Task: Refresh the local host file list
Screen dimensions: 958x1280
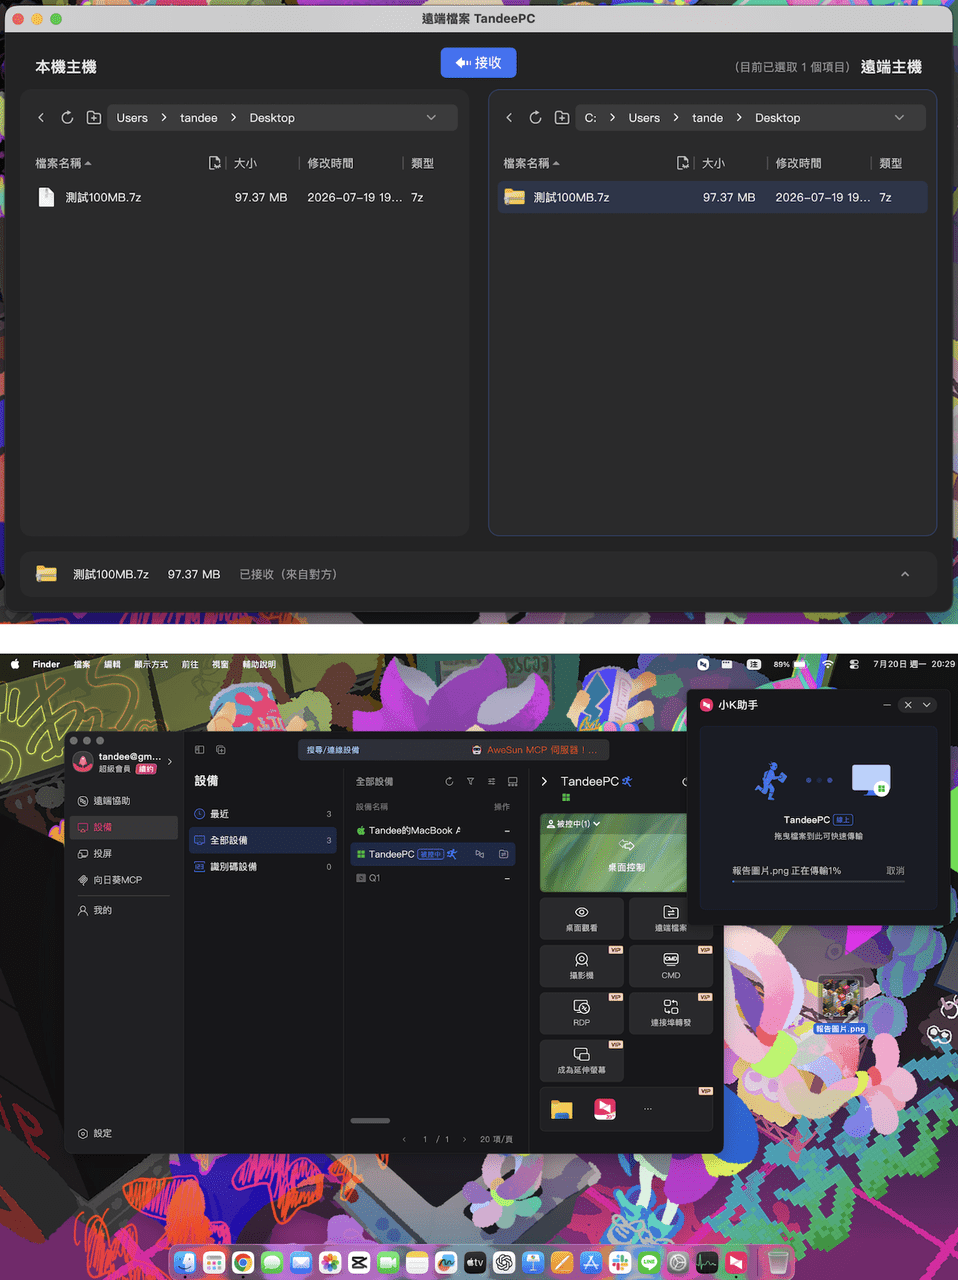Action: [x=67, y=118]
